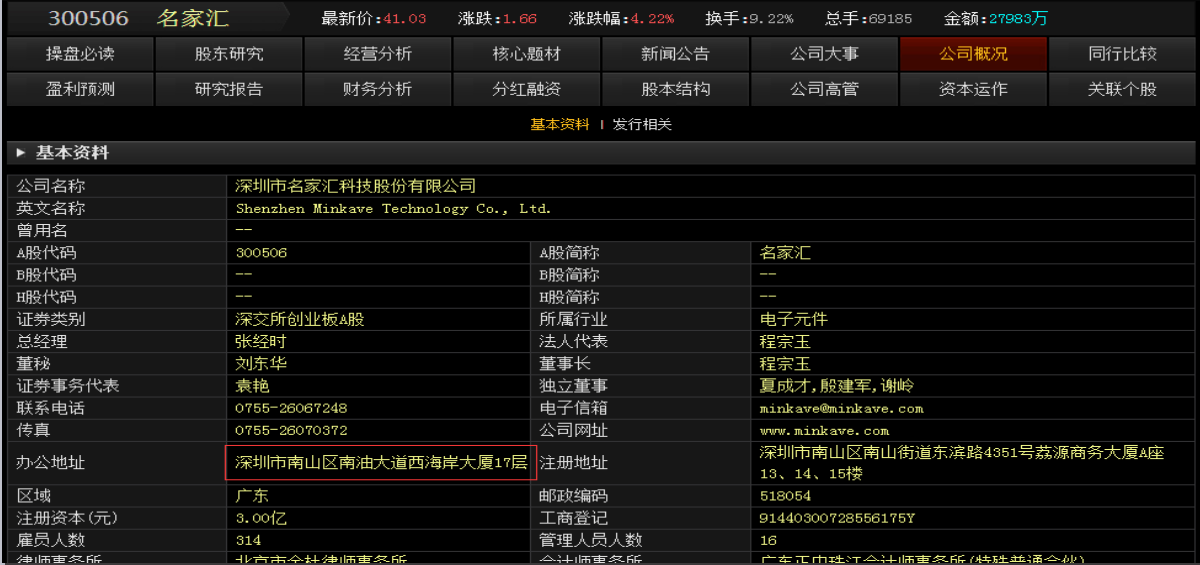Open 新闻公告 tab

point(676,54)
